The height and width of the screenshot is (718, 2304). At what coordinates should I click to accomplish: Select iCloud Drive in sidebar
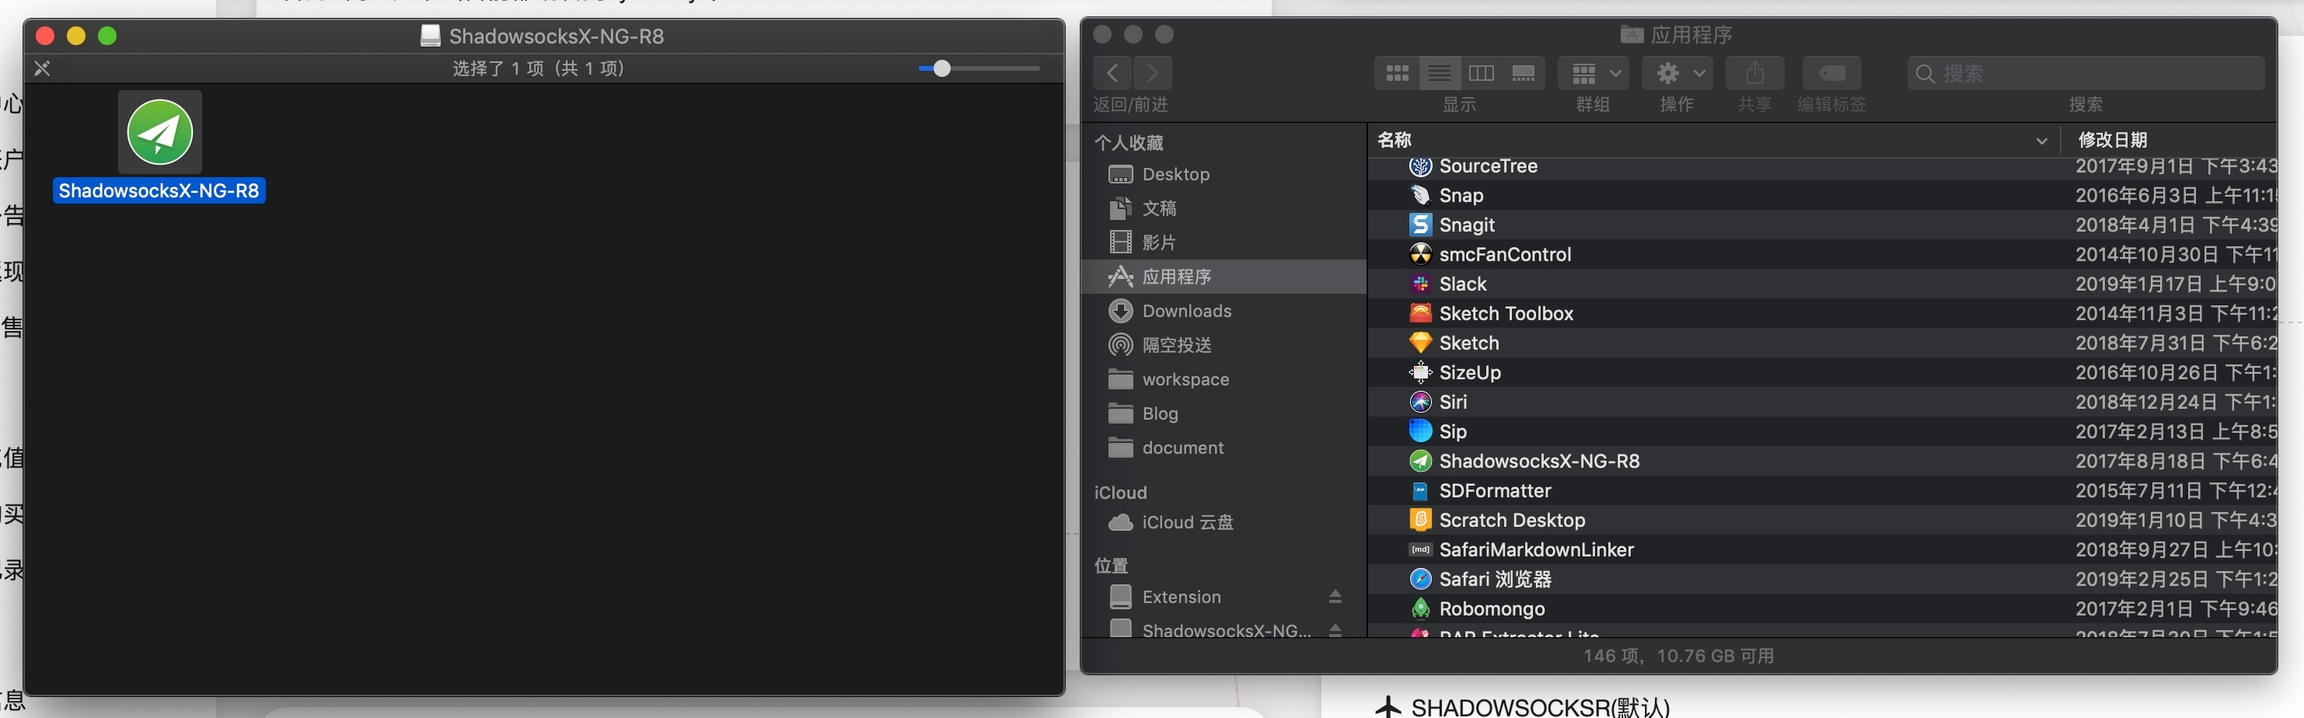click(1187, 522)
